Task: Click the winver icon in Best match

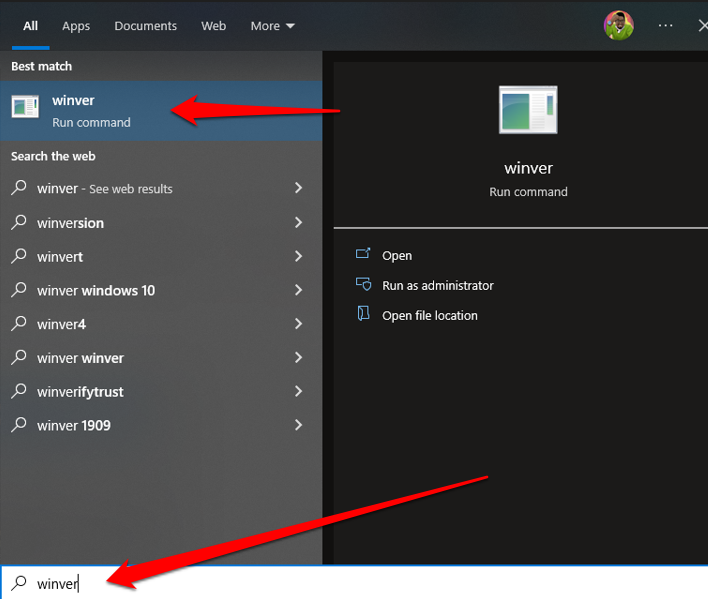Action: coord(25,107)
